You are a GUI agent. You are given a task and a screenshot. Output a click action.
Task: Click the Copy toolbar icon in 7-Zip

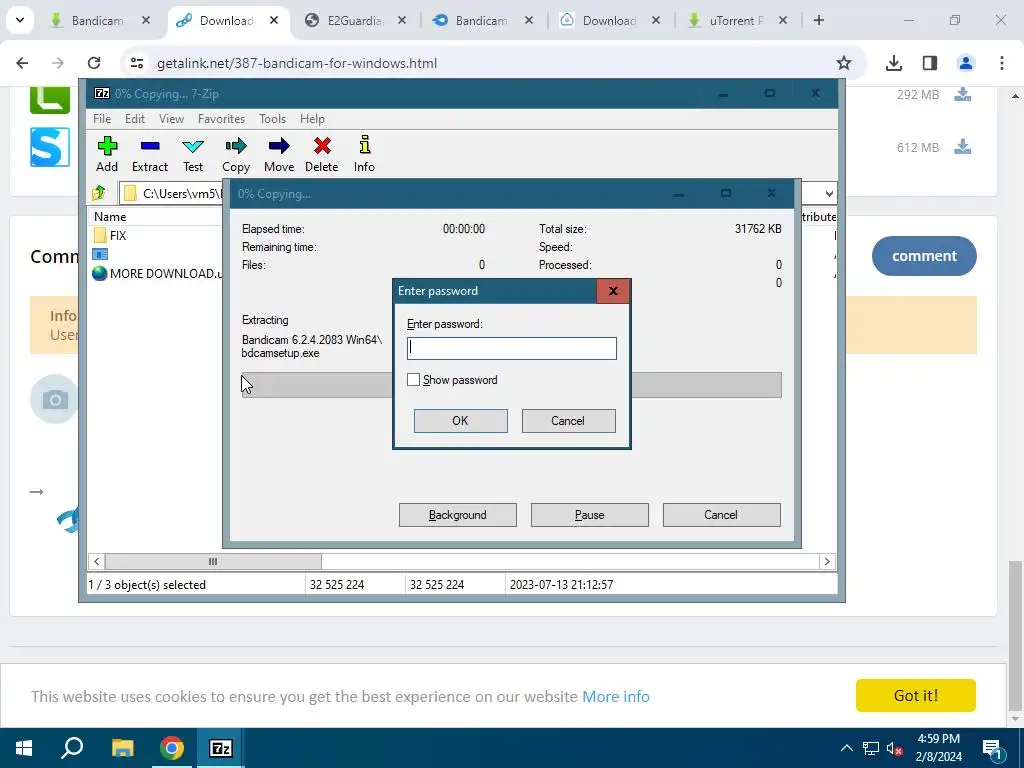click(x=236, y=154)
